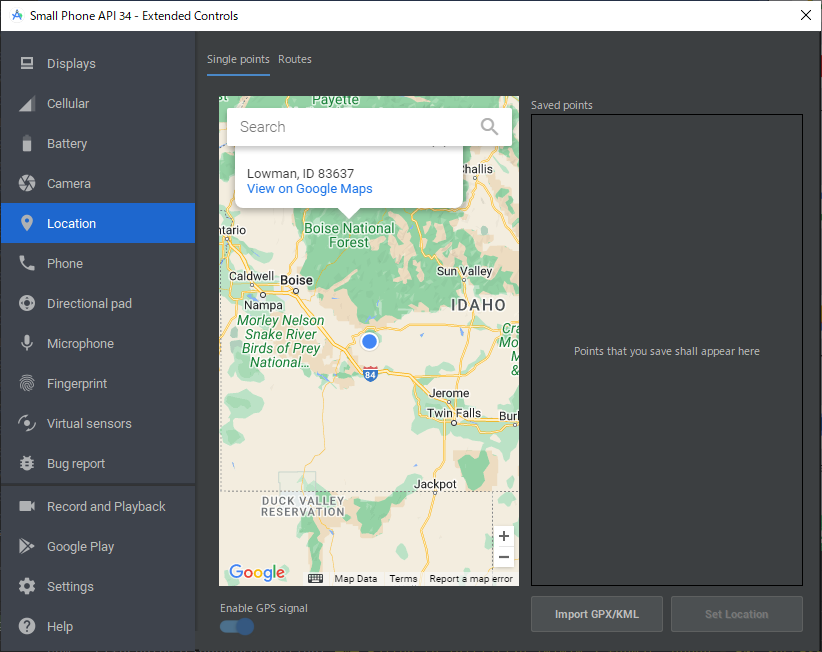Image resolution: width=822 pixels, height=652 pixels.
Task: Switch to the Routes tab
Action: tap(295, 60)
